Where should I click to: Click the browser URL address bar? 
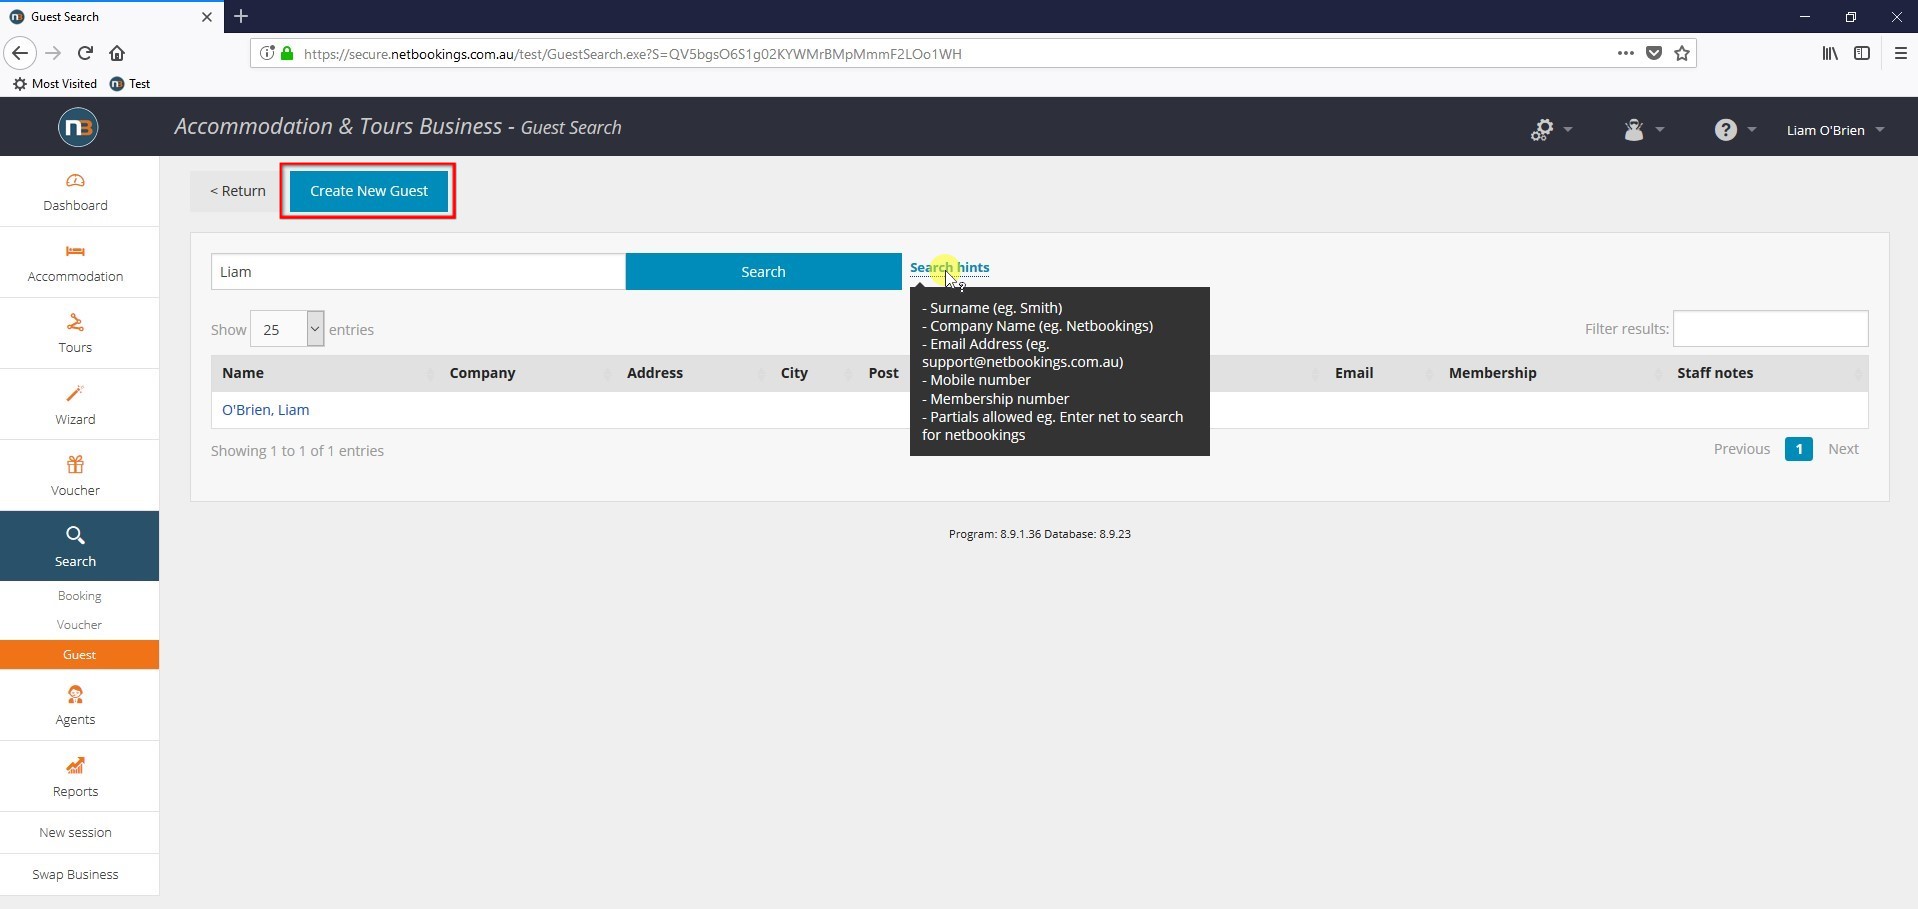coord(950,54)
